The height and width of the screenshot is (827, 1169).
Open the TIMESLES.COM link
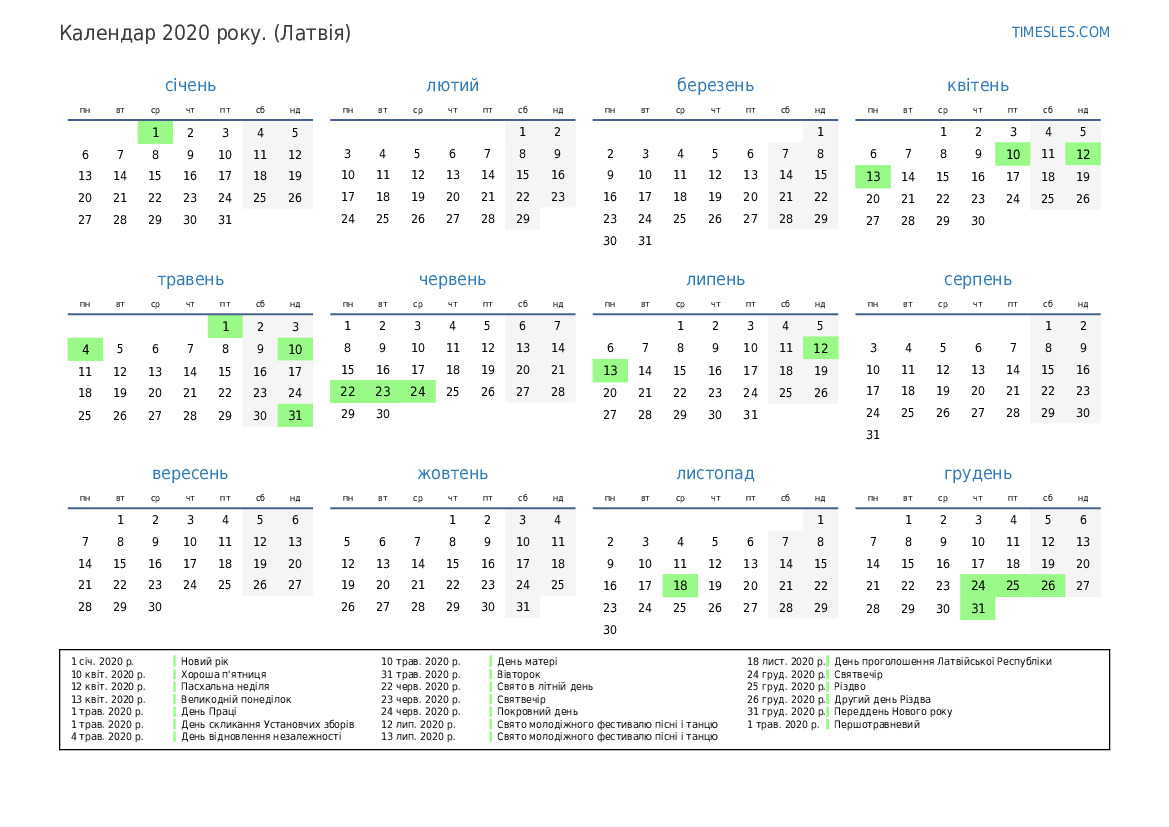click(1060, 32)
